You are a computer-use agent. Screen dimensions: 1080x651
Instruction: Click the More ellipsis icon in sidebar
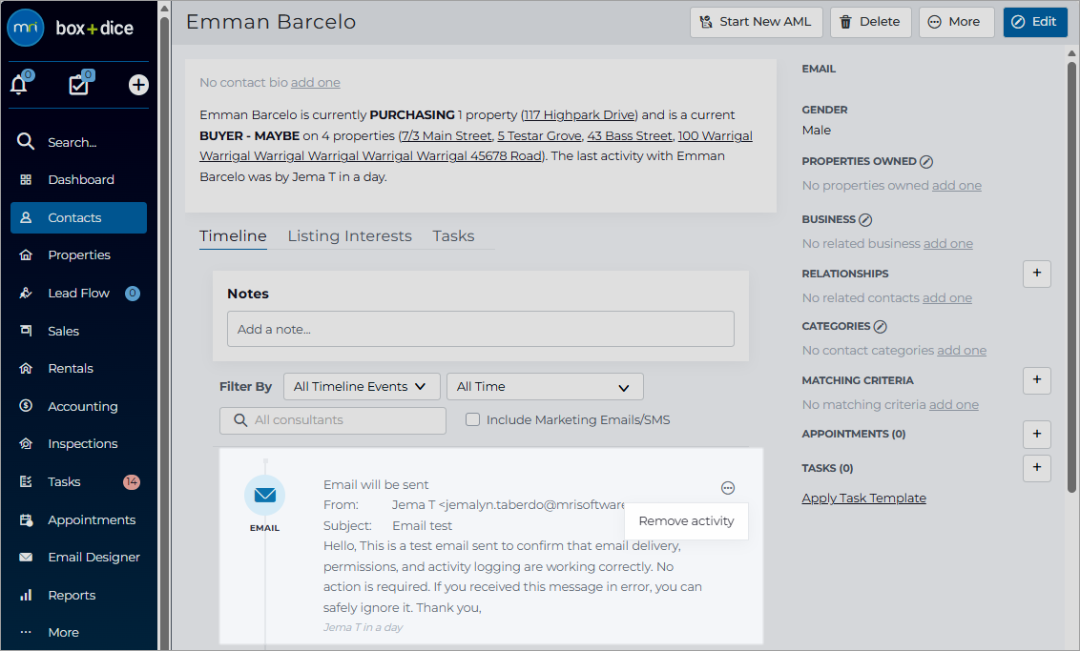click(26, 632)
